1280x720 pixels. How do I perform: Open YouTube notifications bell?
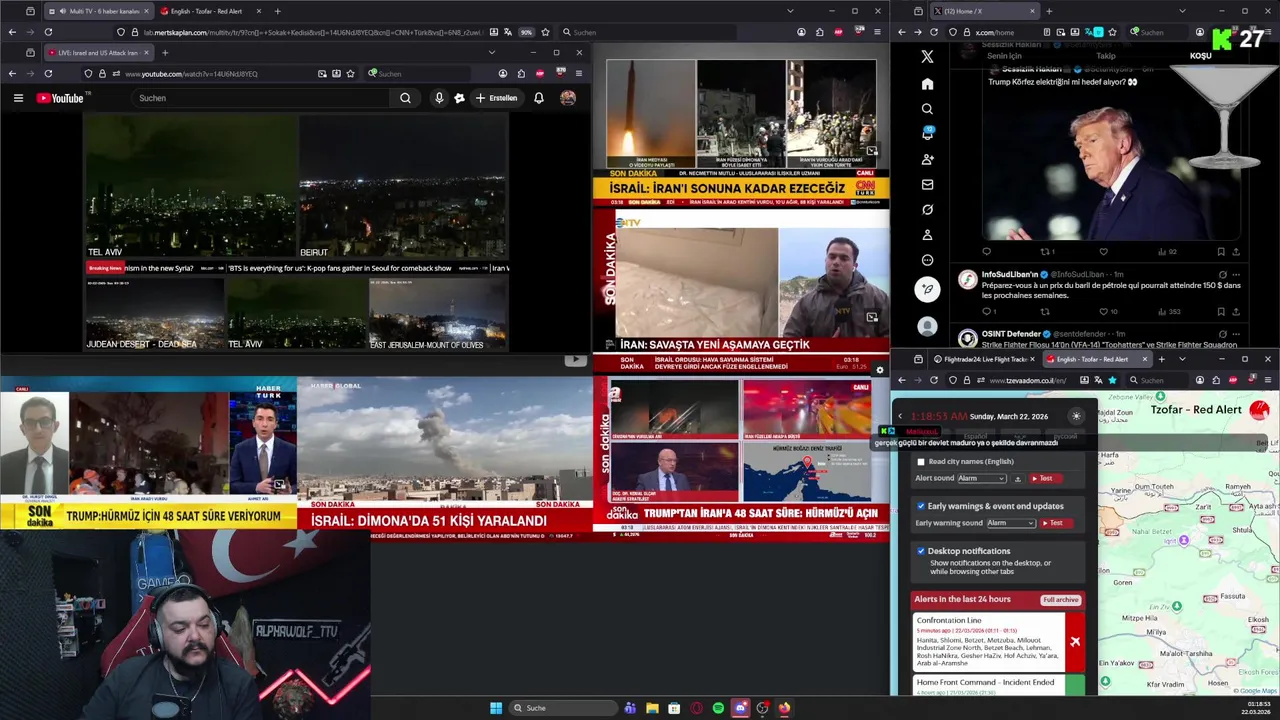(539, 98)
